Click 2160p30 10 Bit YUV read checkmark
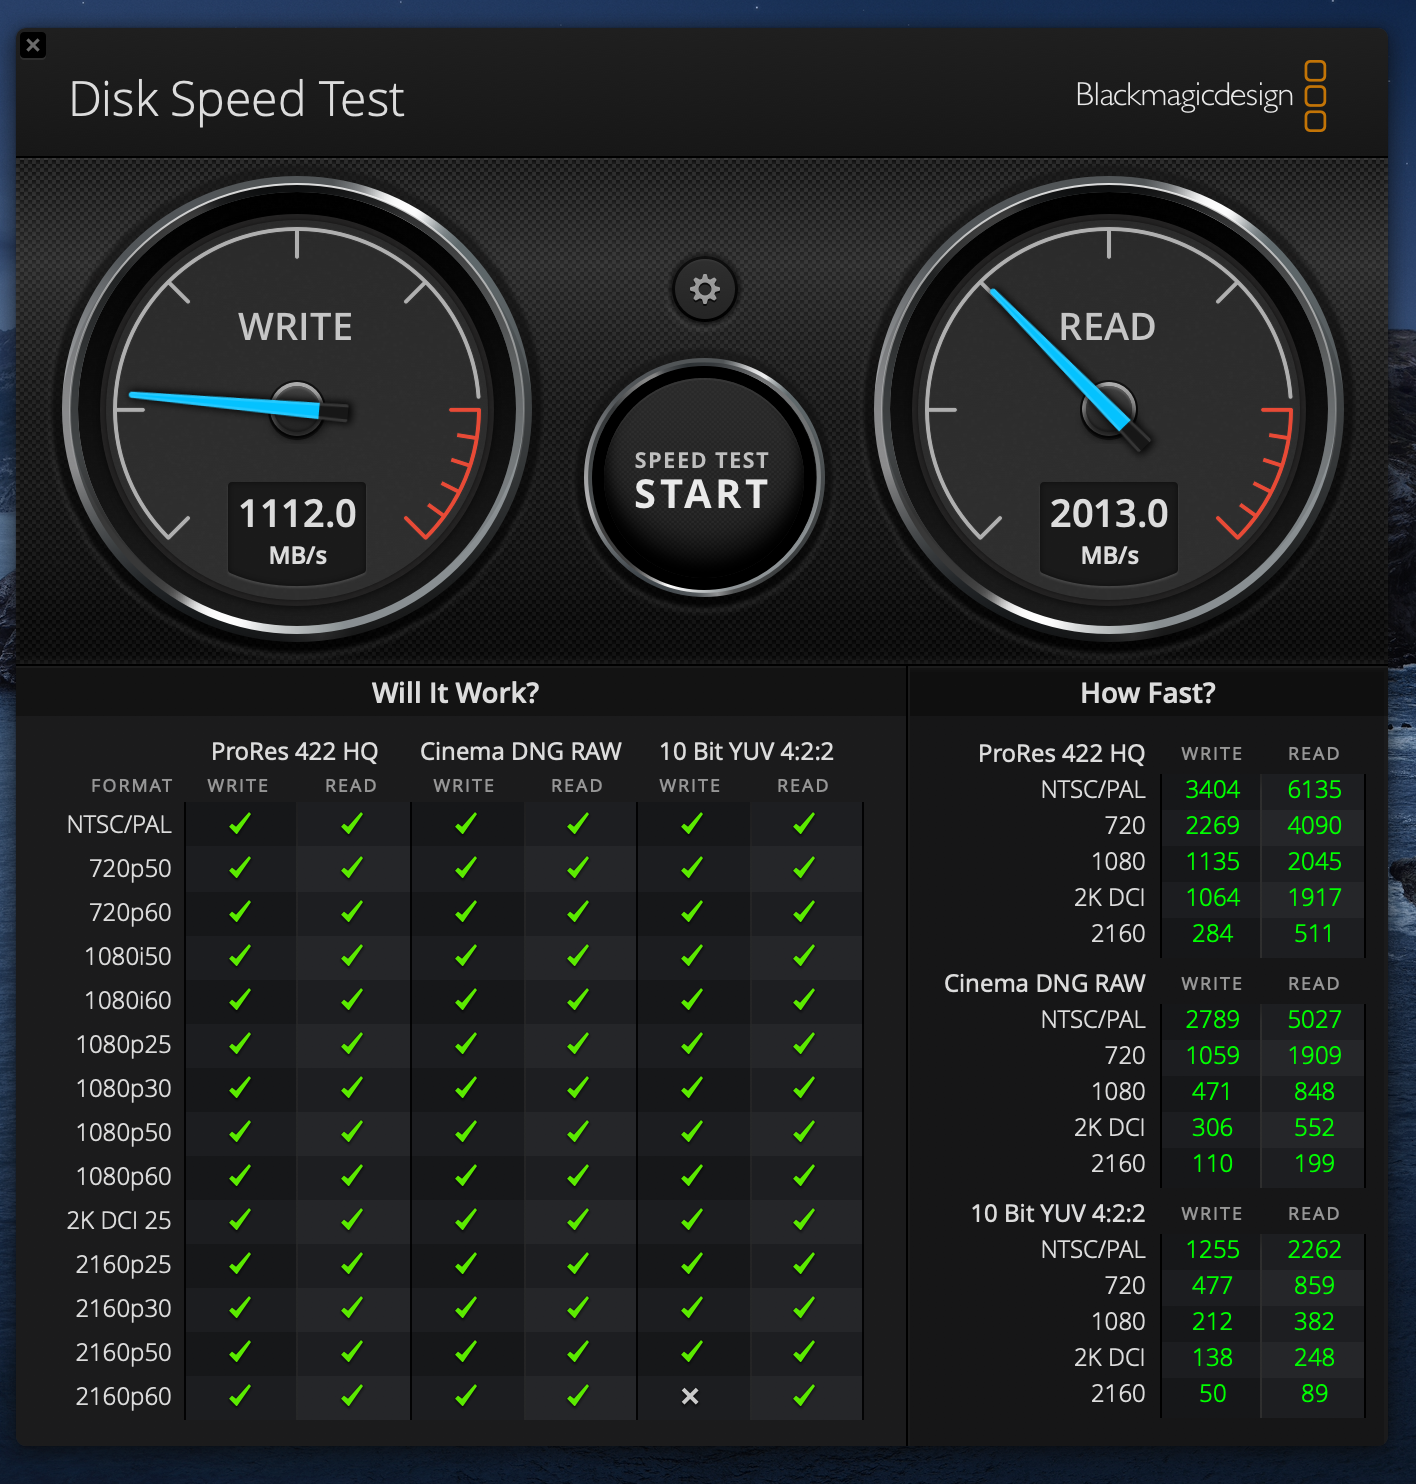The width and height of the screenshot is (1416, 1484). (x=804, y=1308)
